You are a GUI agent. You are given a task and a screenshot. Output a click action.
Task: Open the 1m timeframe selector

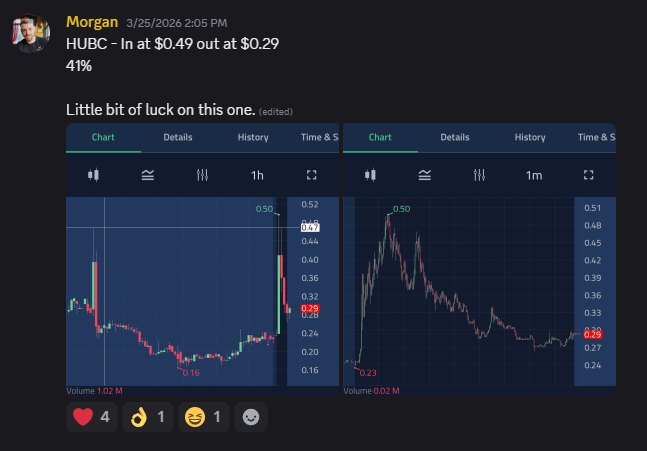click(x=534, y=176)
